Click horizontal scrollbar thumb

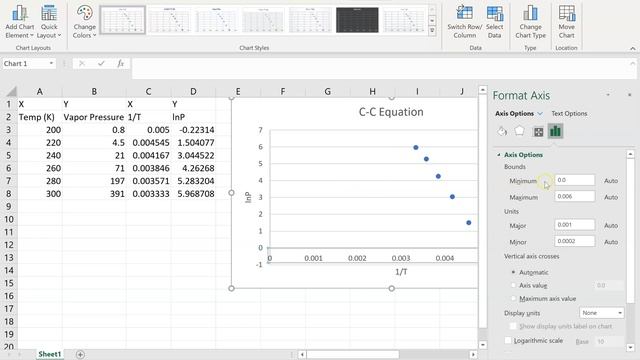(x=353, y=354)
